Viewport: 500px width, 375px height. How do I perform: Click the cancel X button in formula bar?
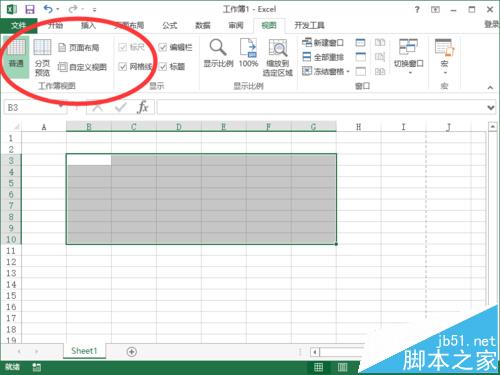97,107
